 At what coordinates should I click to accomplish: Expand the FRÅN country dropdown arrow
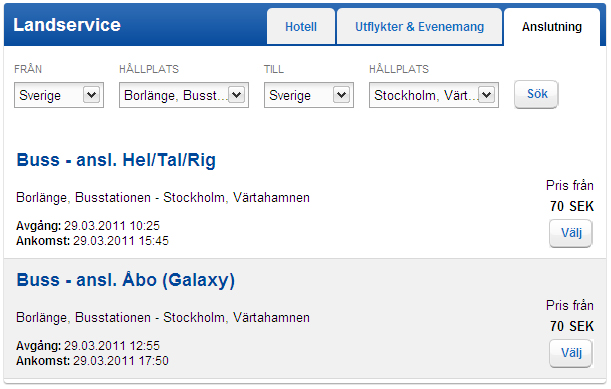click(x=91, y=95)
